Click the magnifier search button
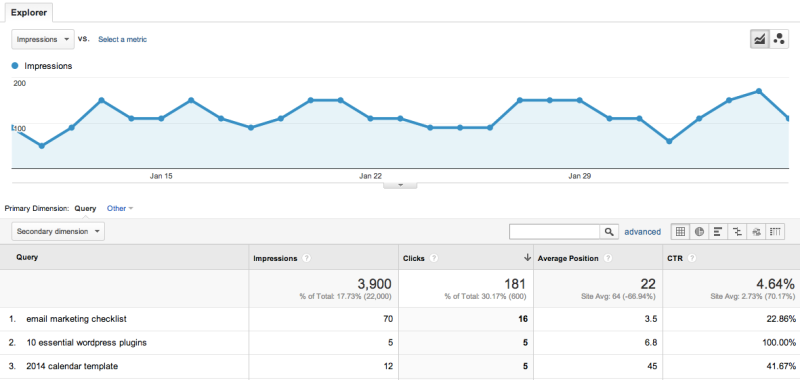This screenshot has height=380, width=800. click(x=609, y=232)
